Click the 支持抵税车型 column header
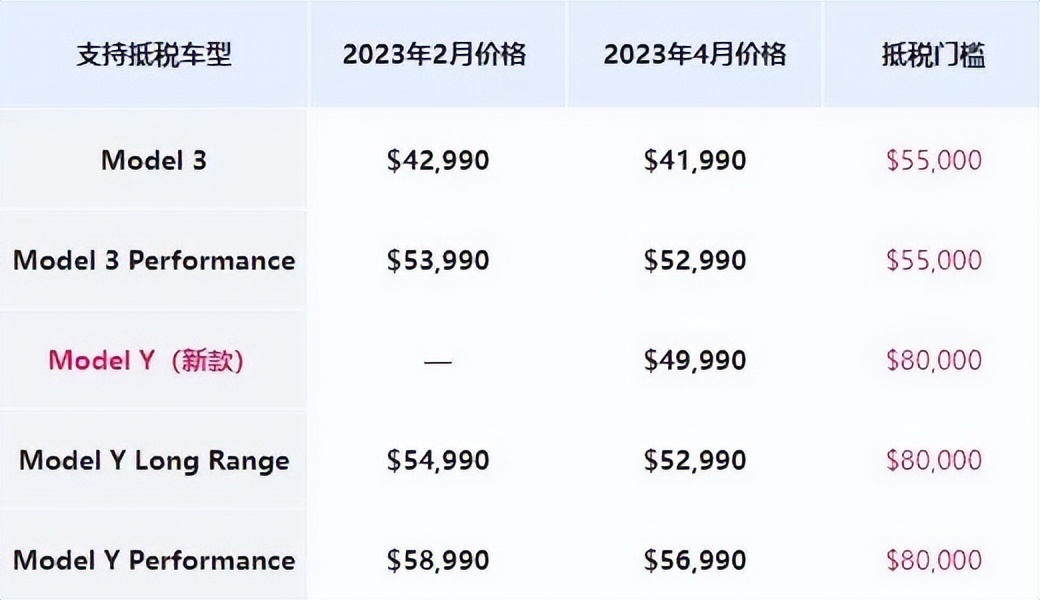 [154, 55]
